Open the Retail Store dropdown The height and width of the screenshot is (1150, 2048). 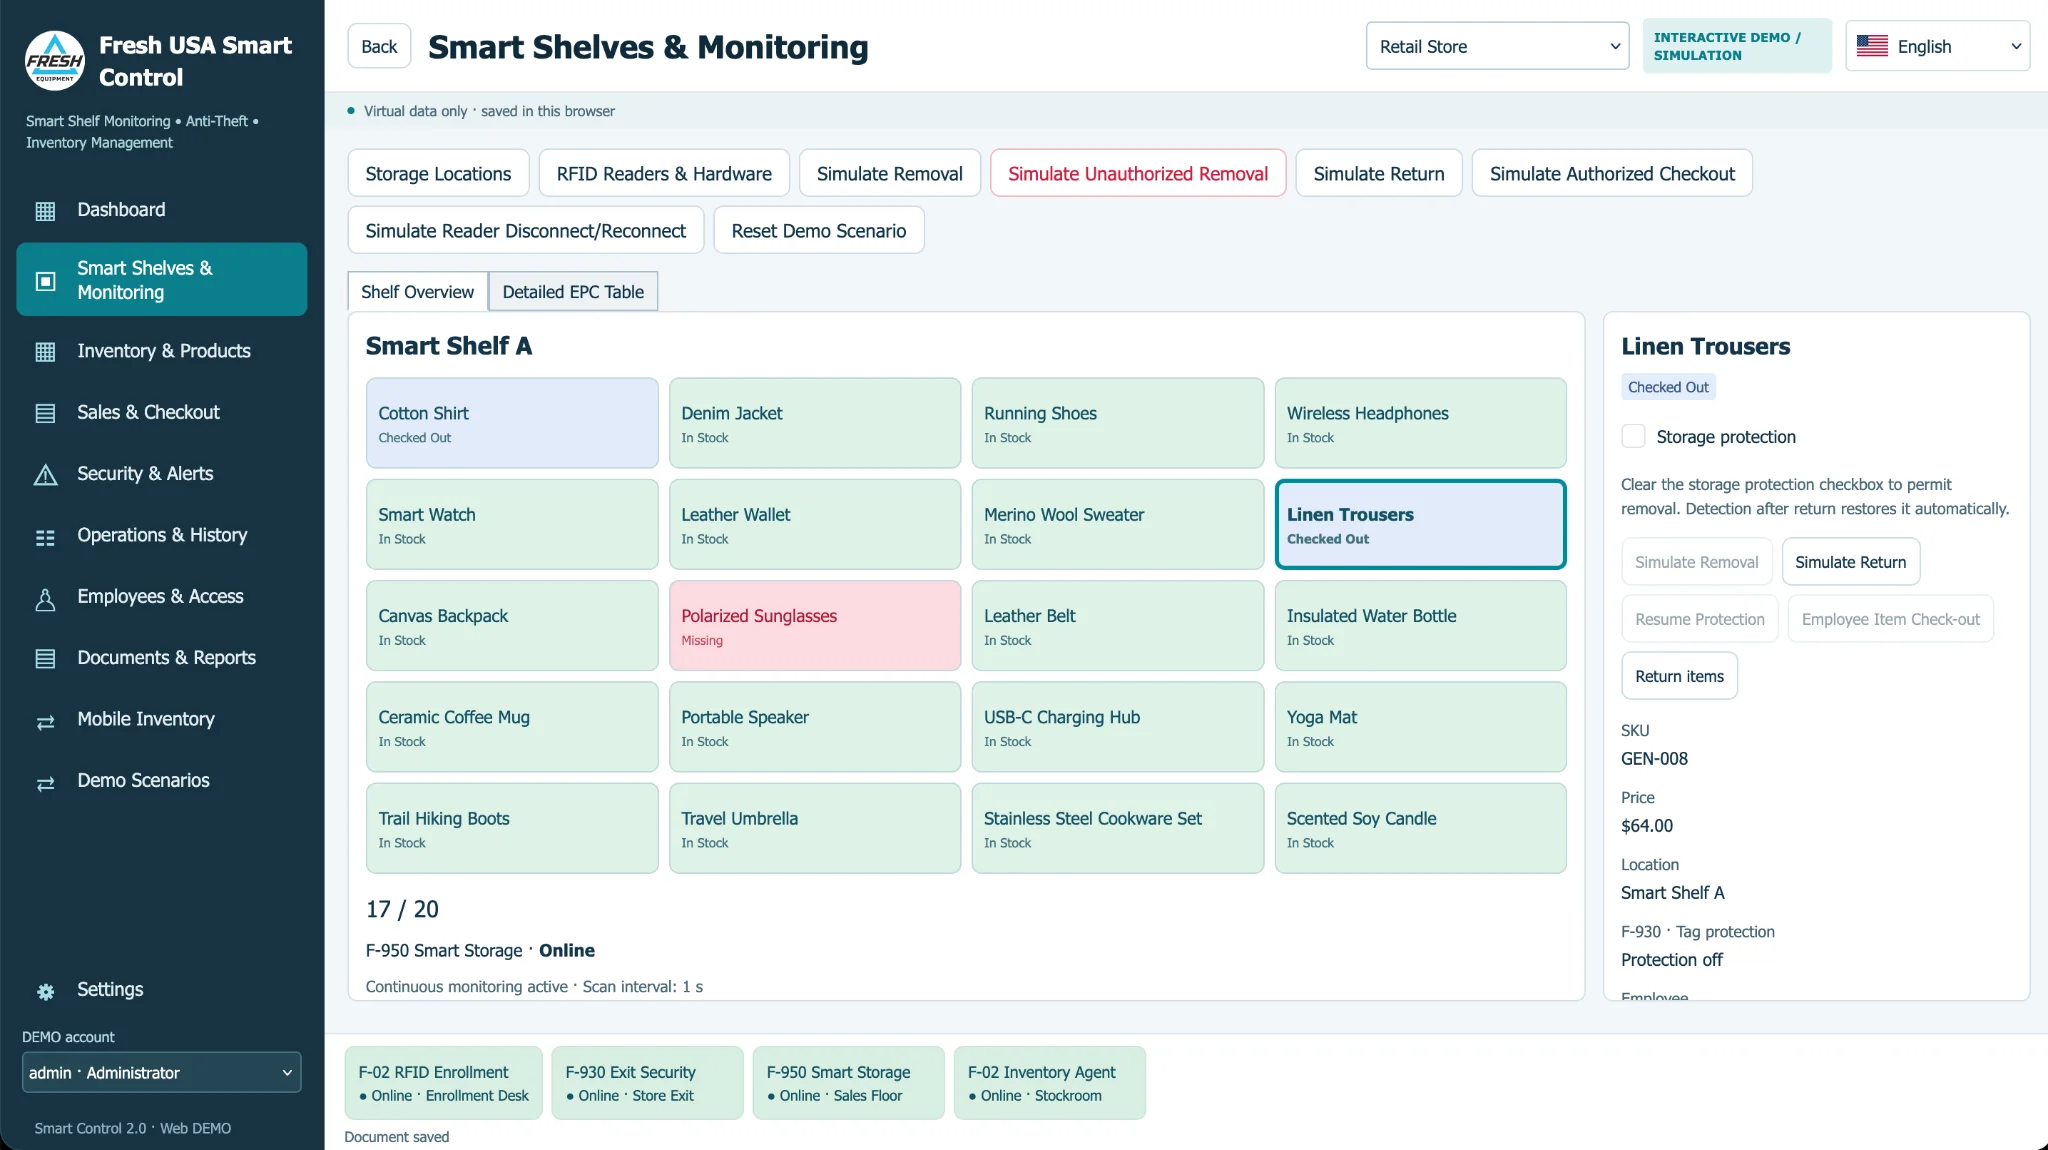coord(1497,46)
